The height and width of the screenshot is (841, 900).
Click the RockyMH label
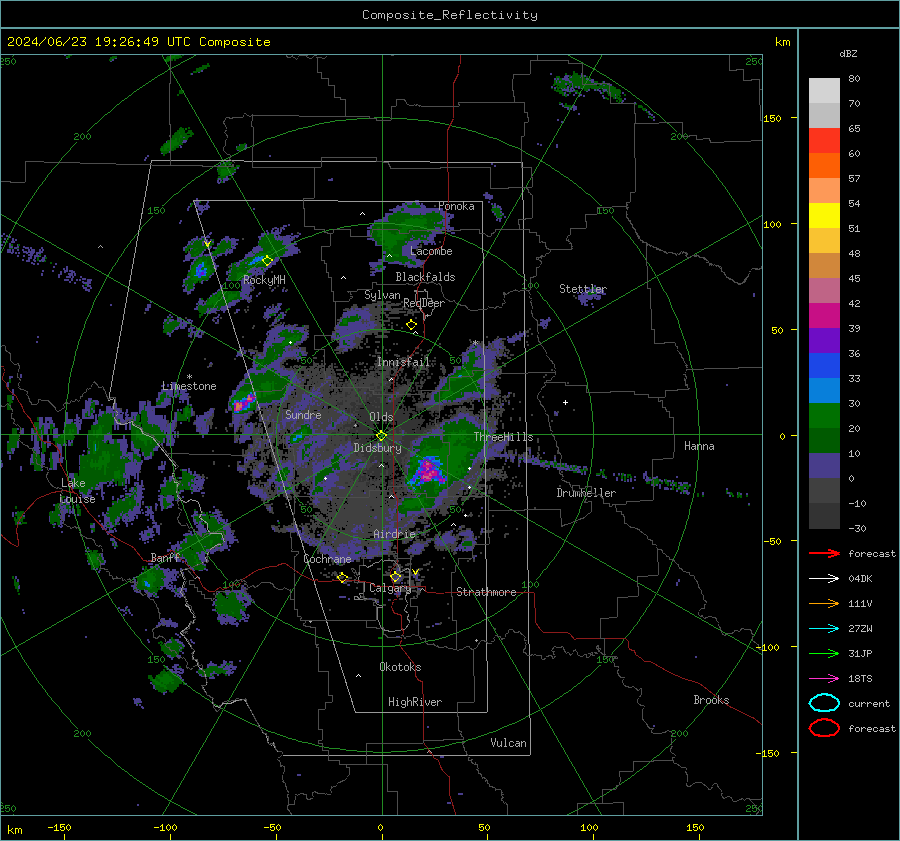click(264, 280)
